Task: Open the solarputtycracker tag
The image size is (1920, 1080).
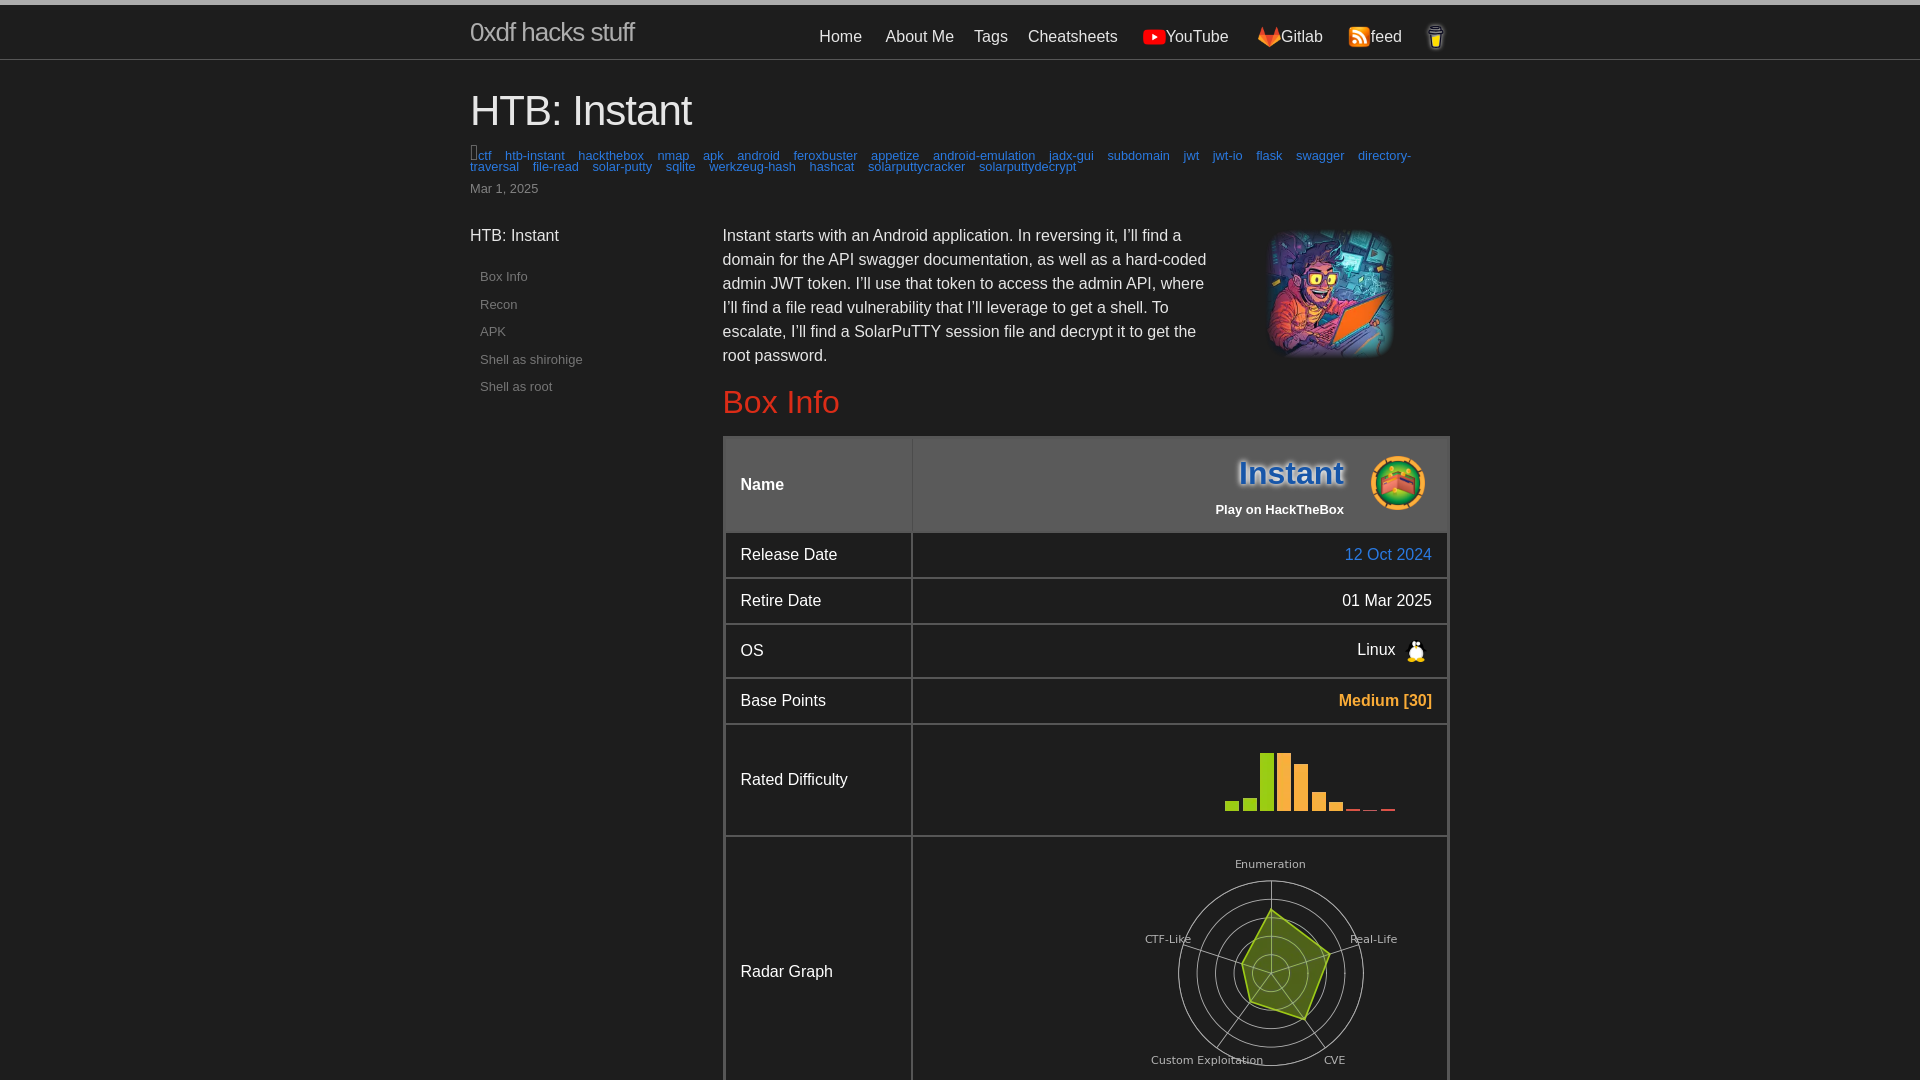Action: tap(916, 167)
